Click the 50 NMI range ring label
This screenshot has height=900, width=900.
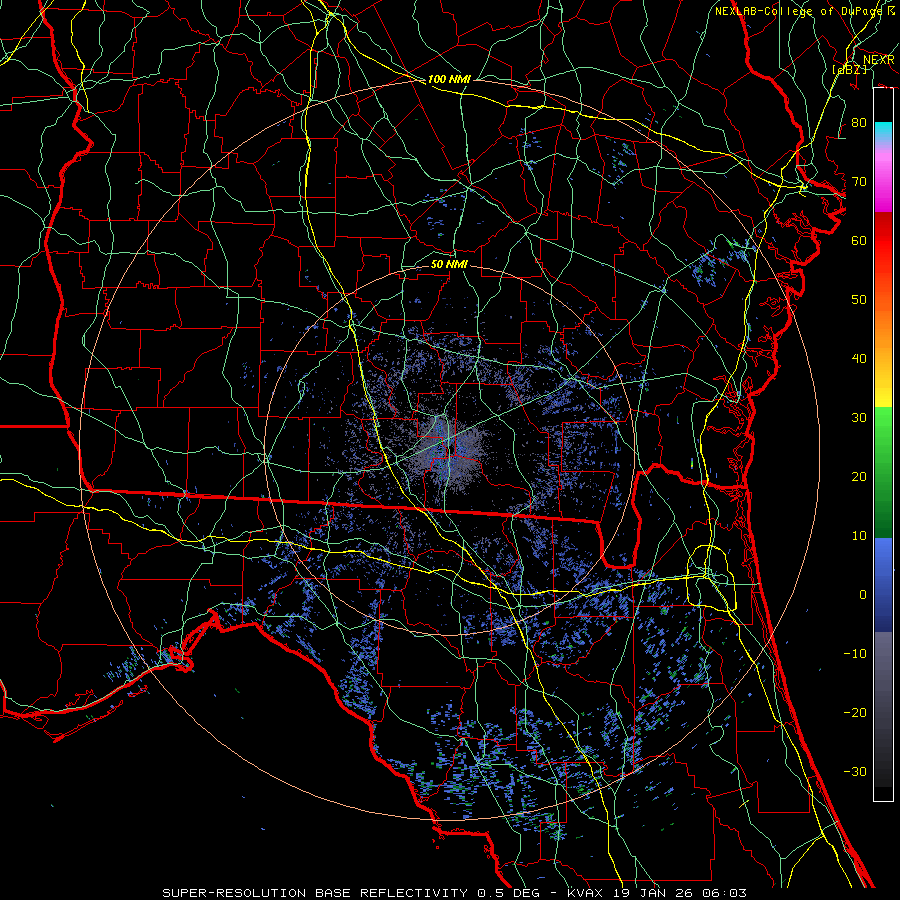[449, 265]
